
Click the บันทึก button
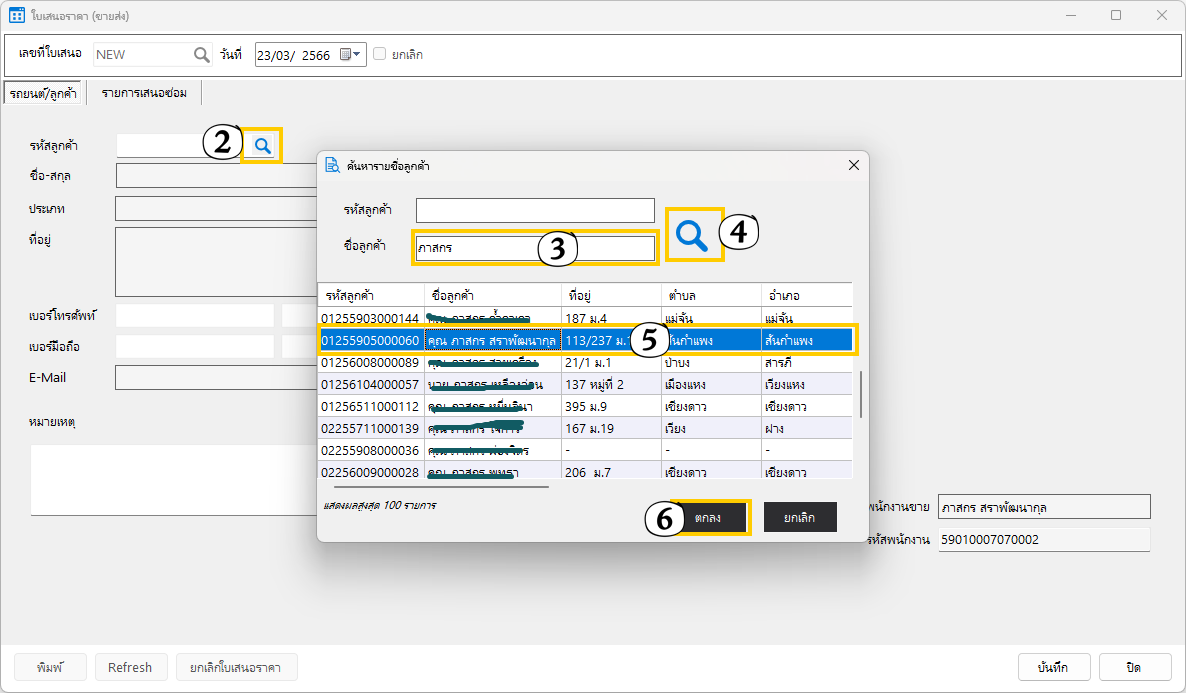(1053, 667)
